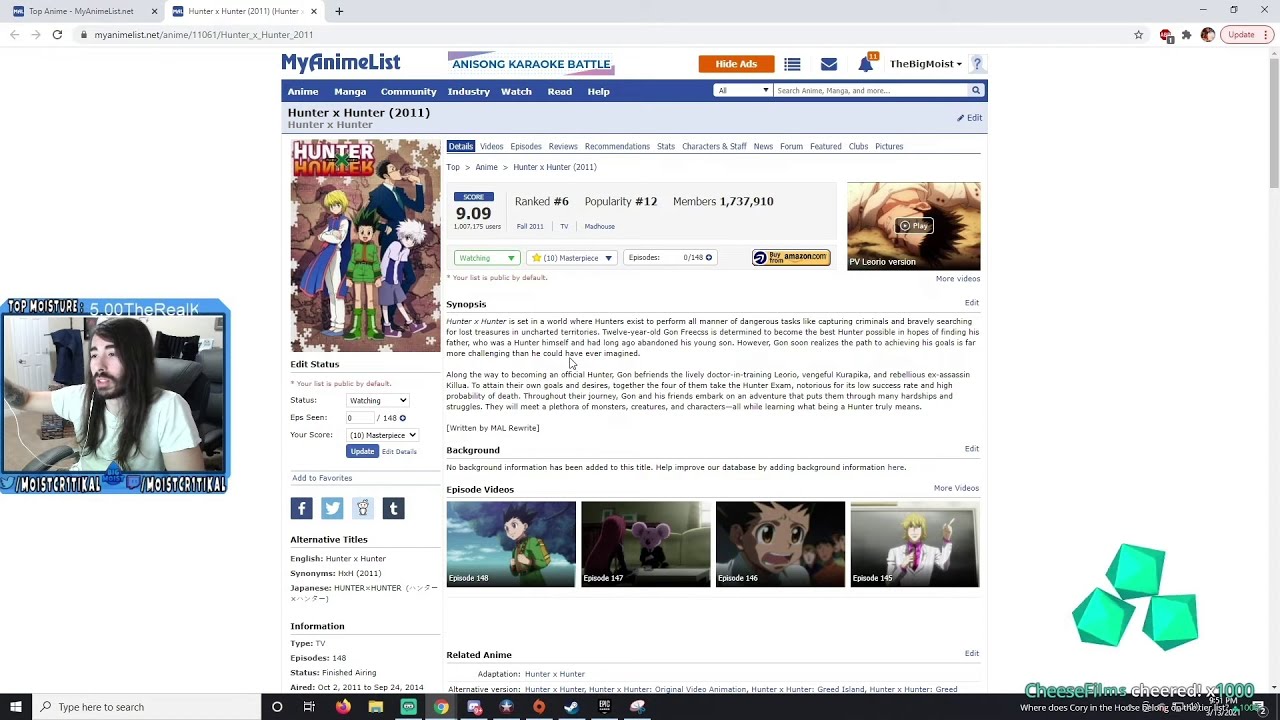This screenshot has width=1280, height=720.
Task: Open the Chrome extensions puzzle icon
Action: click(x=1186, y=35)
